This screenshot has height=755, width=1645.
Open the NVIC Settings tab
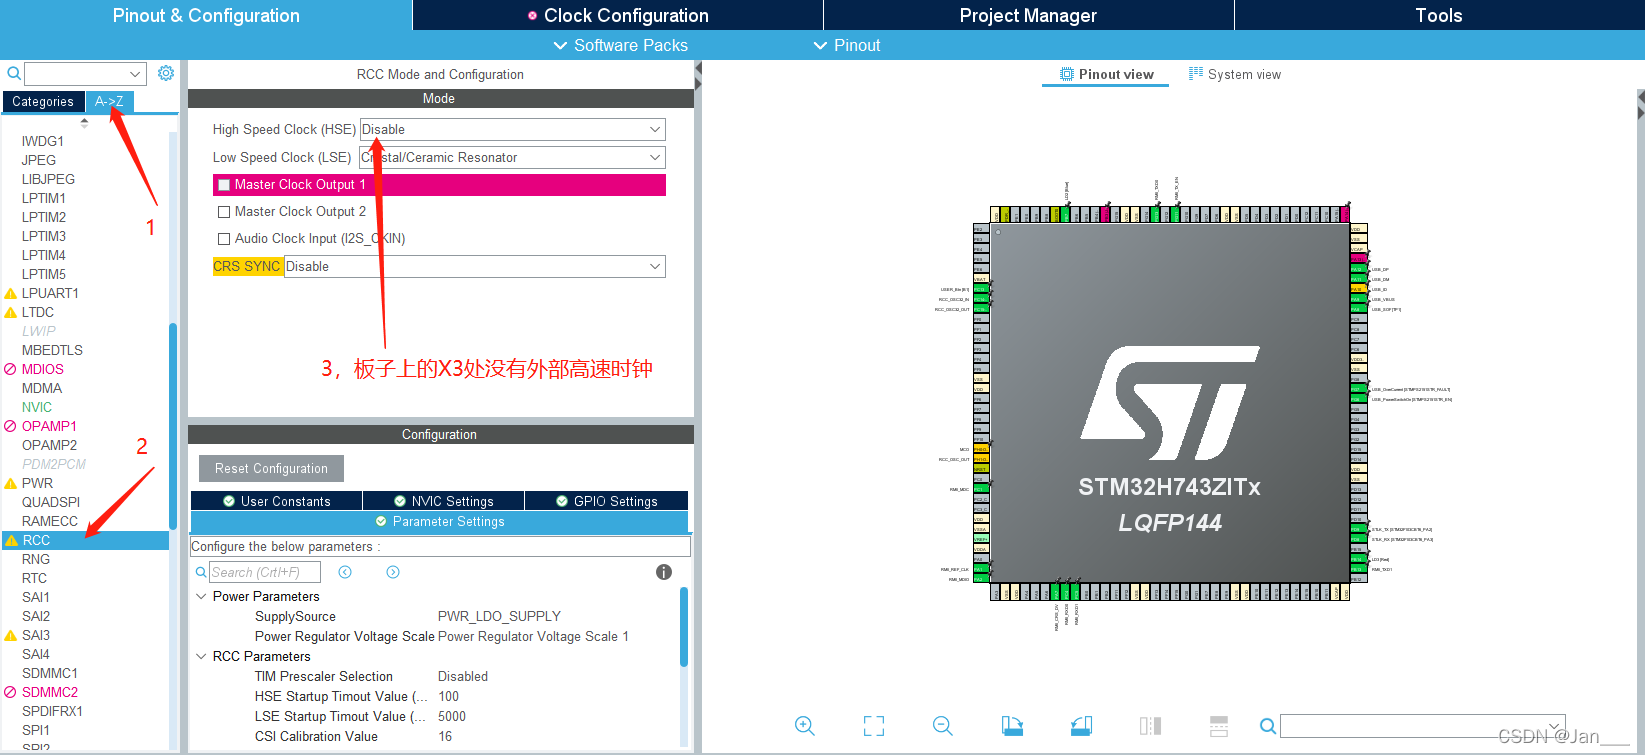click(x=443, y=501)
